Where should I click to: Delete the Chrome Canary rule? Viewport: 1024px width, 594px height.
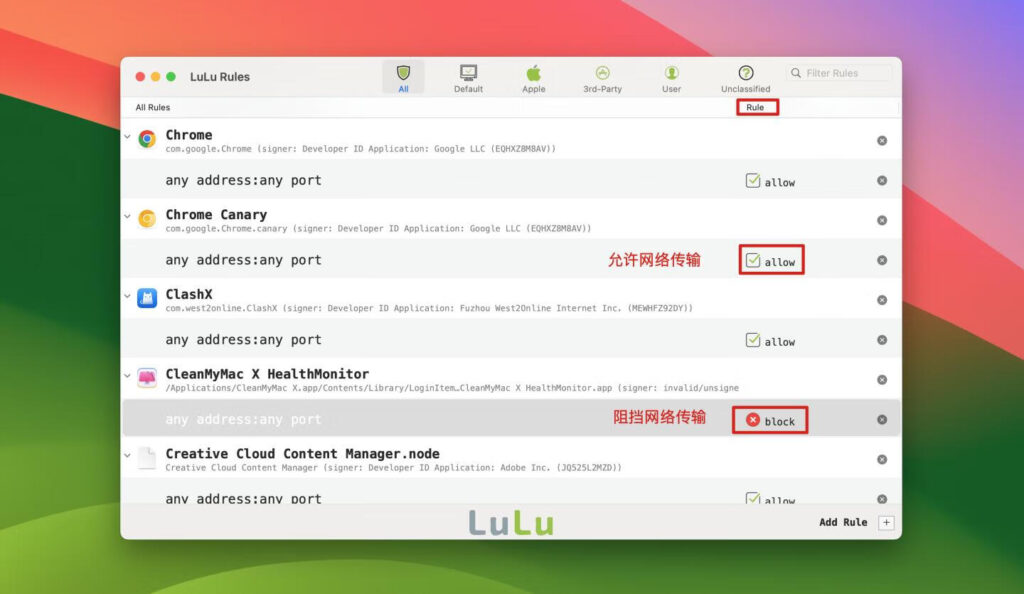click(x=882, y=219)
